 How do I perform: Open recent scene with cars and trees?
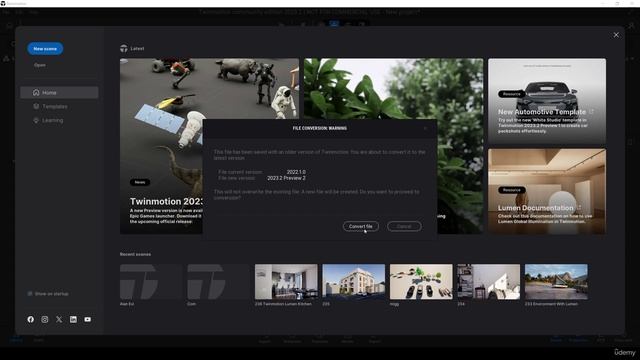421,282
